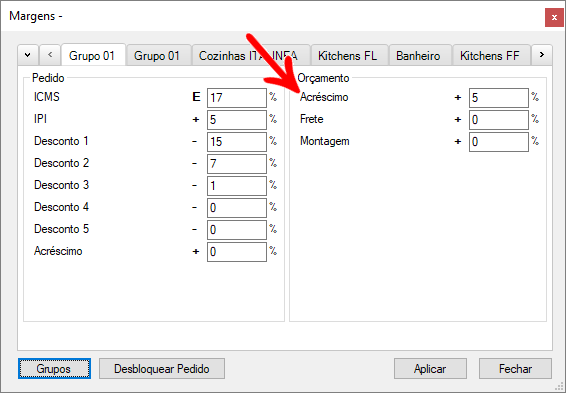Click the Montagem label text

(x=325, y=141)
